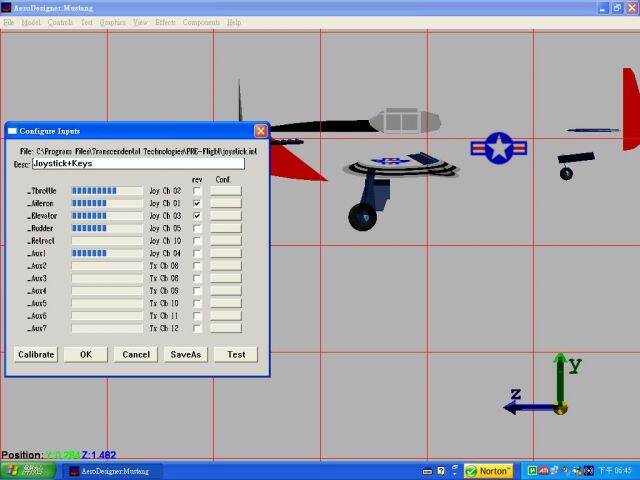The image size is (640, 480).
Task: Click the Test button in dialog
Action: click(x=236, y=354)
